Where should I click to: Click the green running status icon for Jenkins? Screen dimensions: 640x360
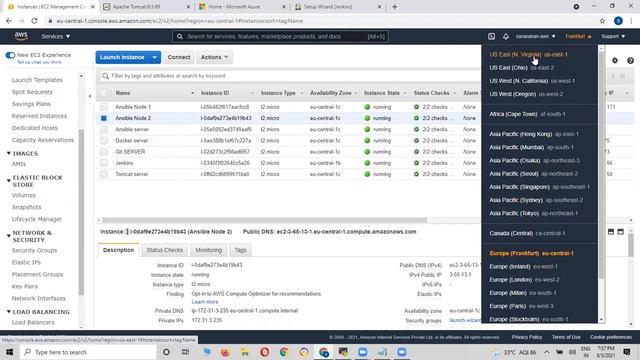(x=367, y=163)
